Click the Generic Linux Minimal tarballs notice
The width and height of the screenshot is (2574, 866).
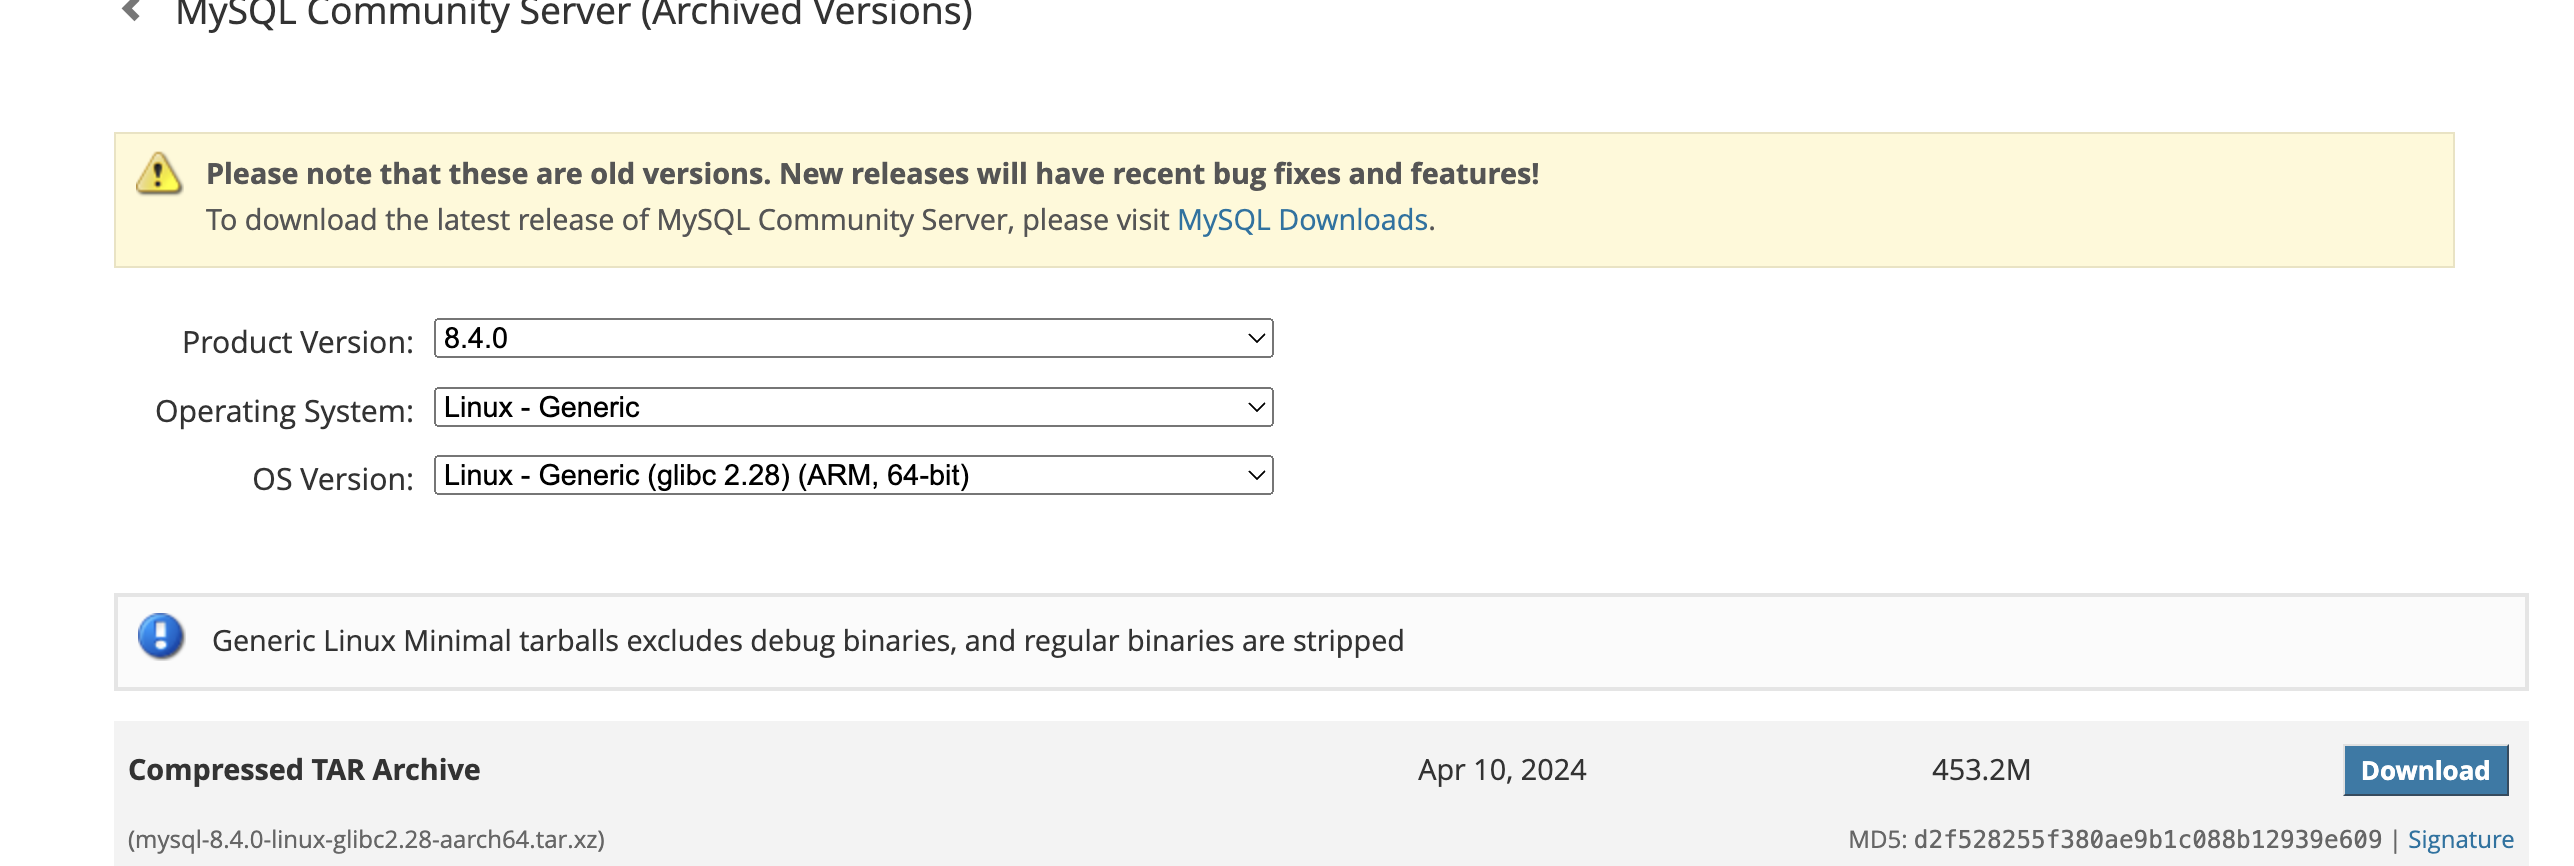(x=808, y=641)
